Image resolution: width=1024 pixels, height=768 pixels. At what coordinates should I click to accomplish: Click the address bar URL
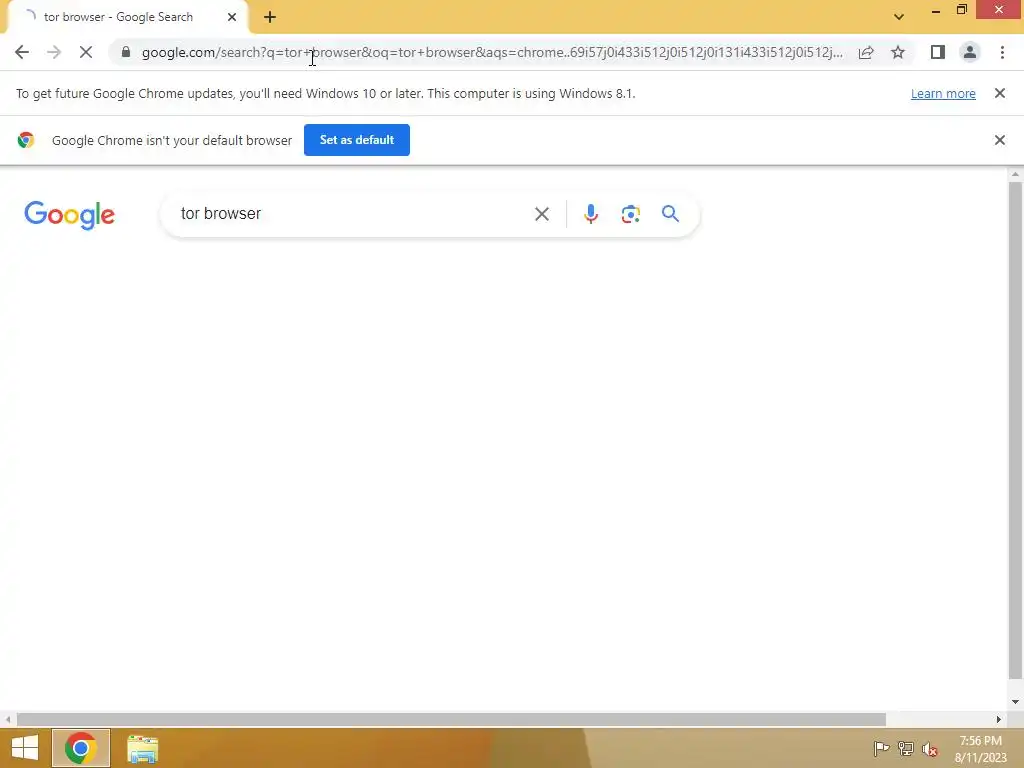492,52
